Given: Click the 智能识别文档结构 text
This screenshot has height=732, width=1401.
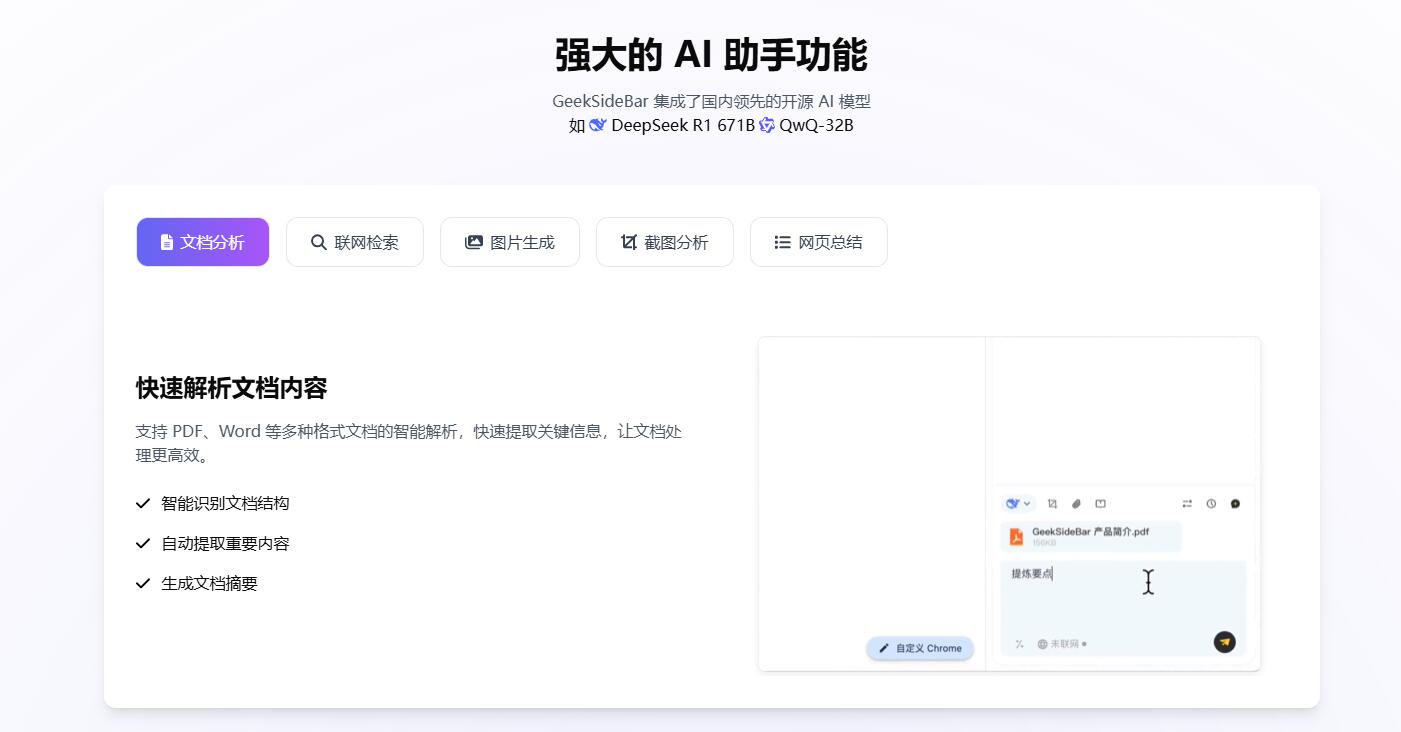Looking at the screenshot, I should coord(225,503).
